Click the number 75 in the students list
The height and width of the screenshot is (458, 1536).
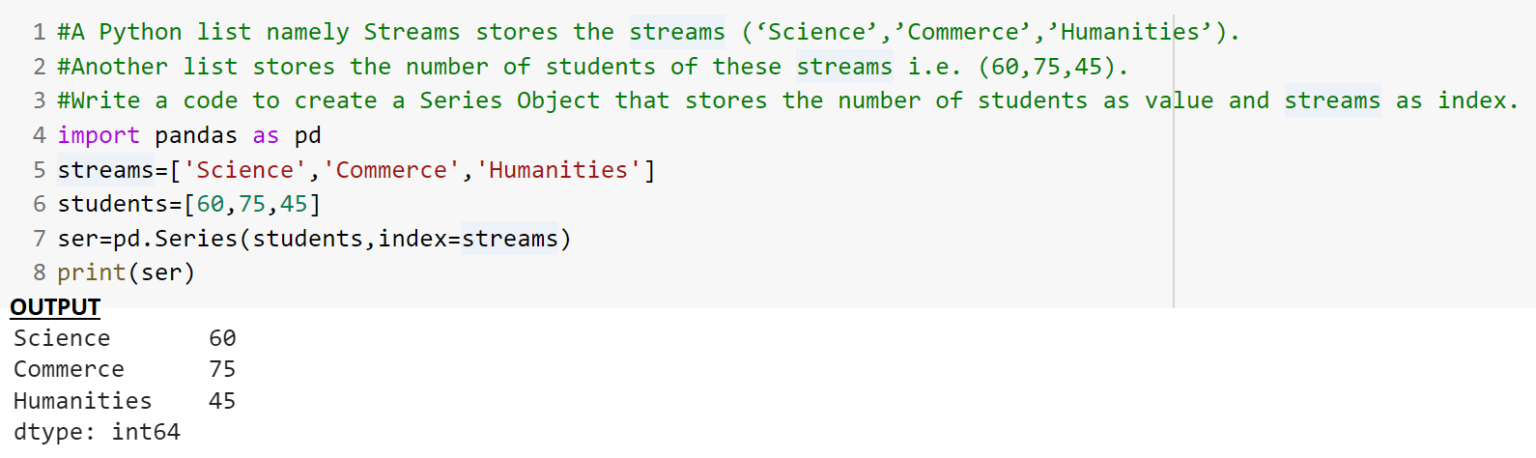click(x=253, y=204)
